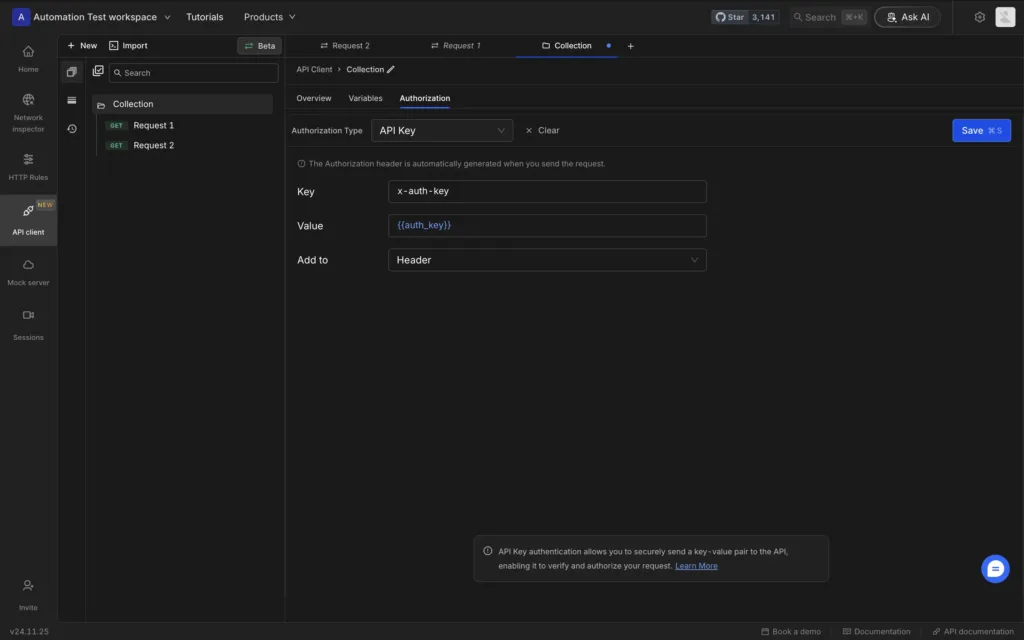This screenshot has height=640, width=1024.
Task: Click the info icon in API Key notice
Action: click(487, 551)
